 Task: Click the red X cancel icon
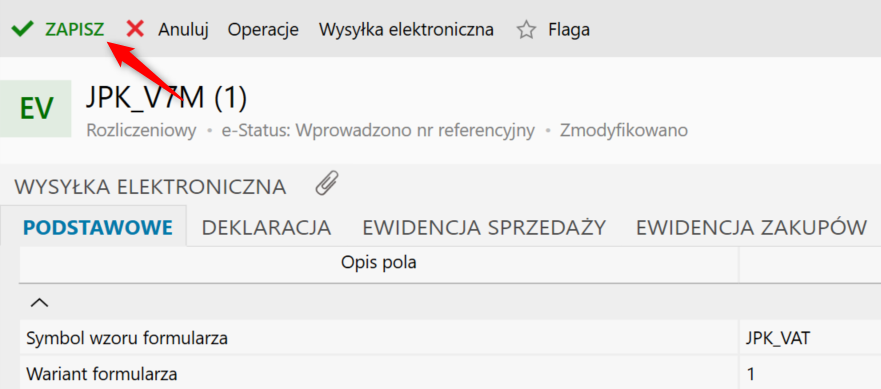135,28
